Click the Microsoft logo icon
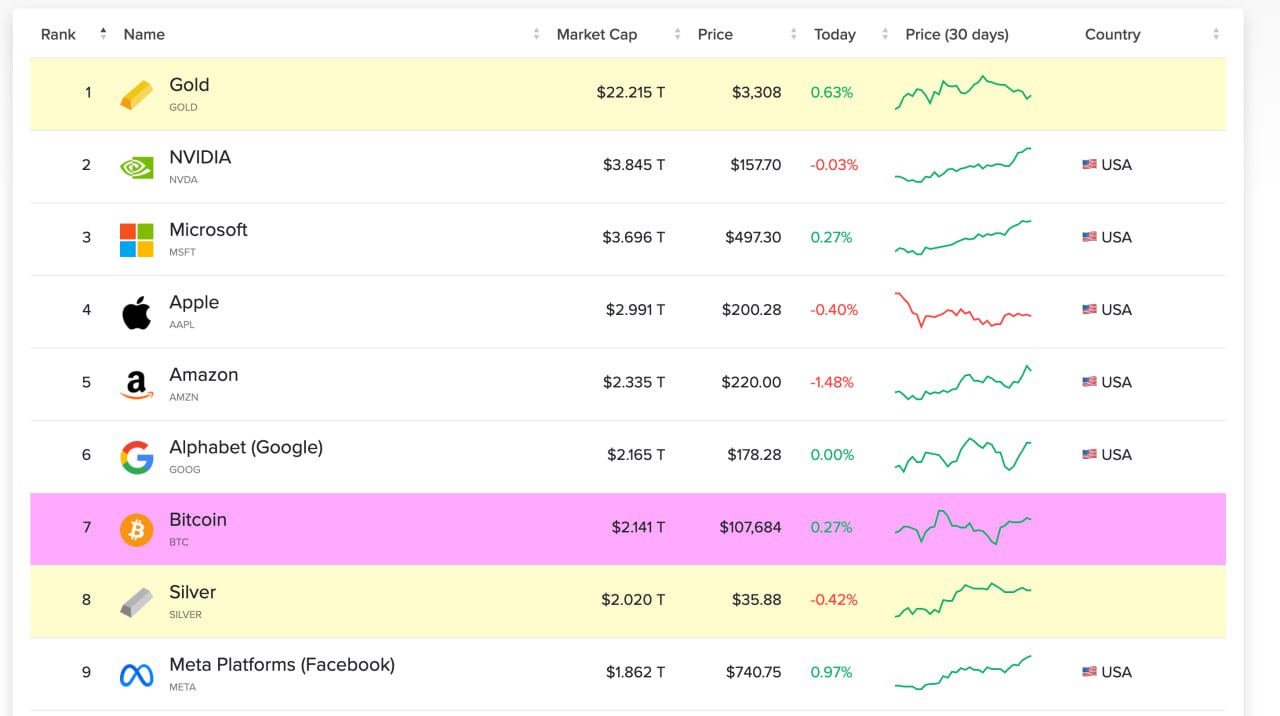Image resolution: width=1280 pixels, height=716 pixels. 137,240
